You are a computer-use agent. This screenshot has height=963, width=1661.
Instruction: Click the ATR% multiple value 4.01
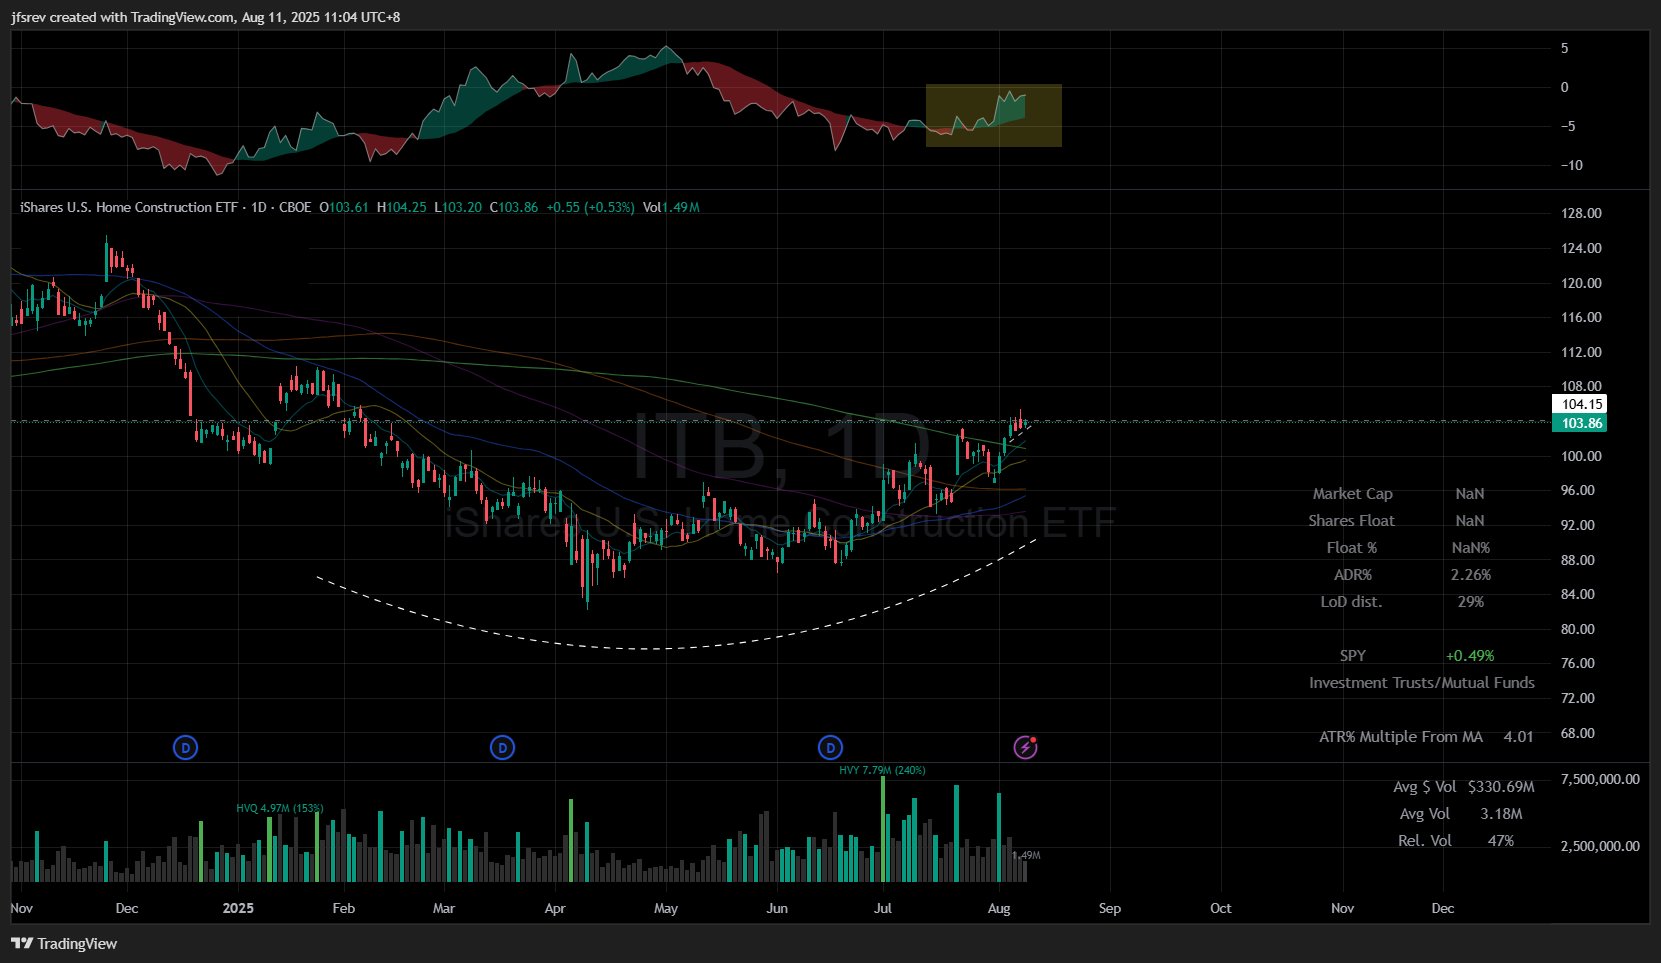1518,737
